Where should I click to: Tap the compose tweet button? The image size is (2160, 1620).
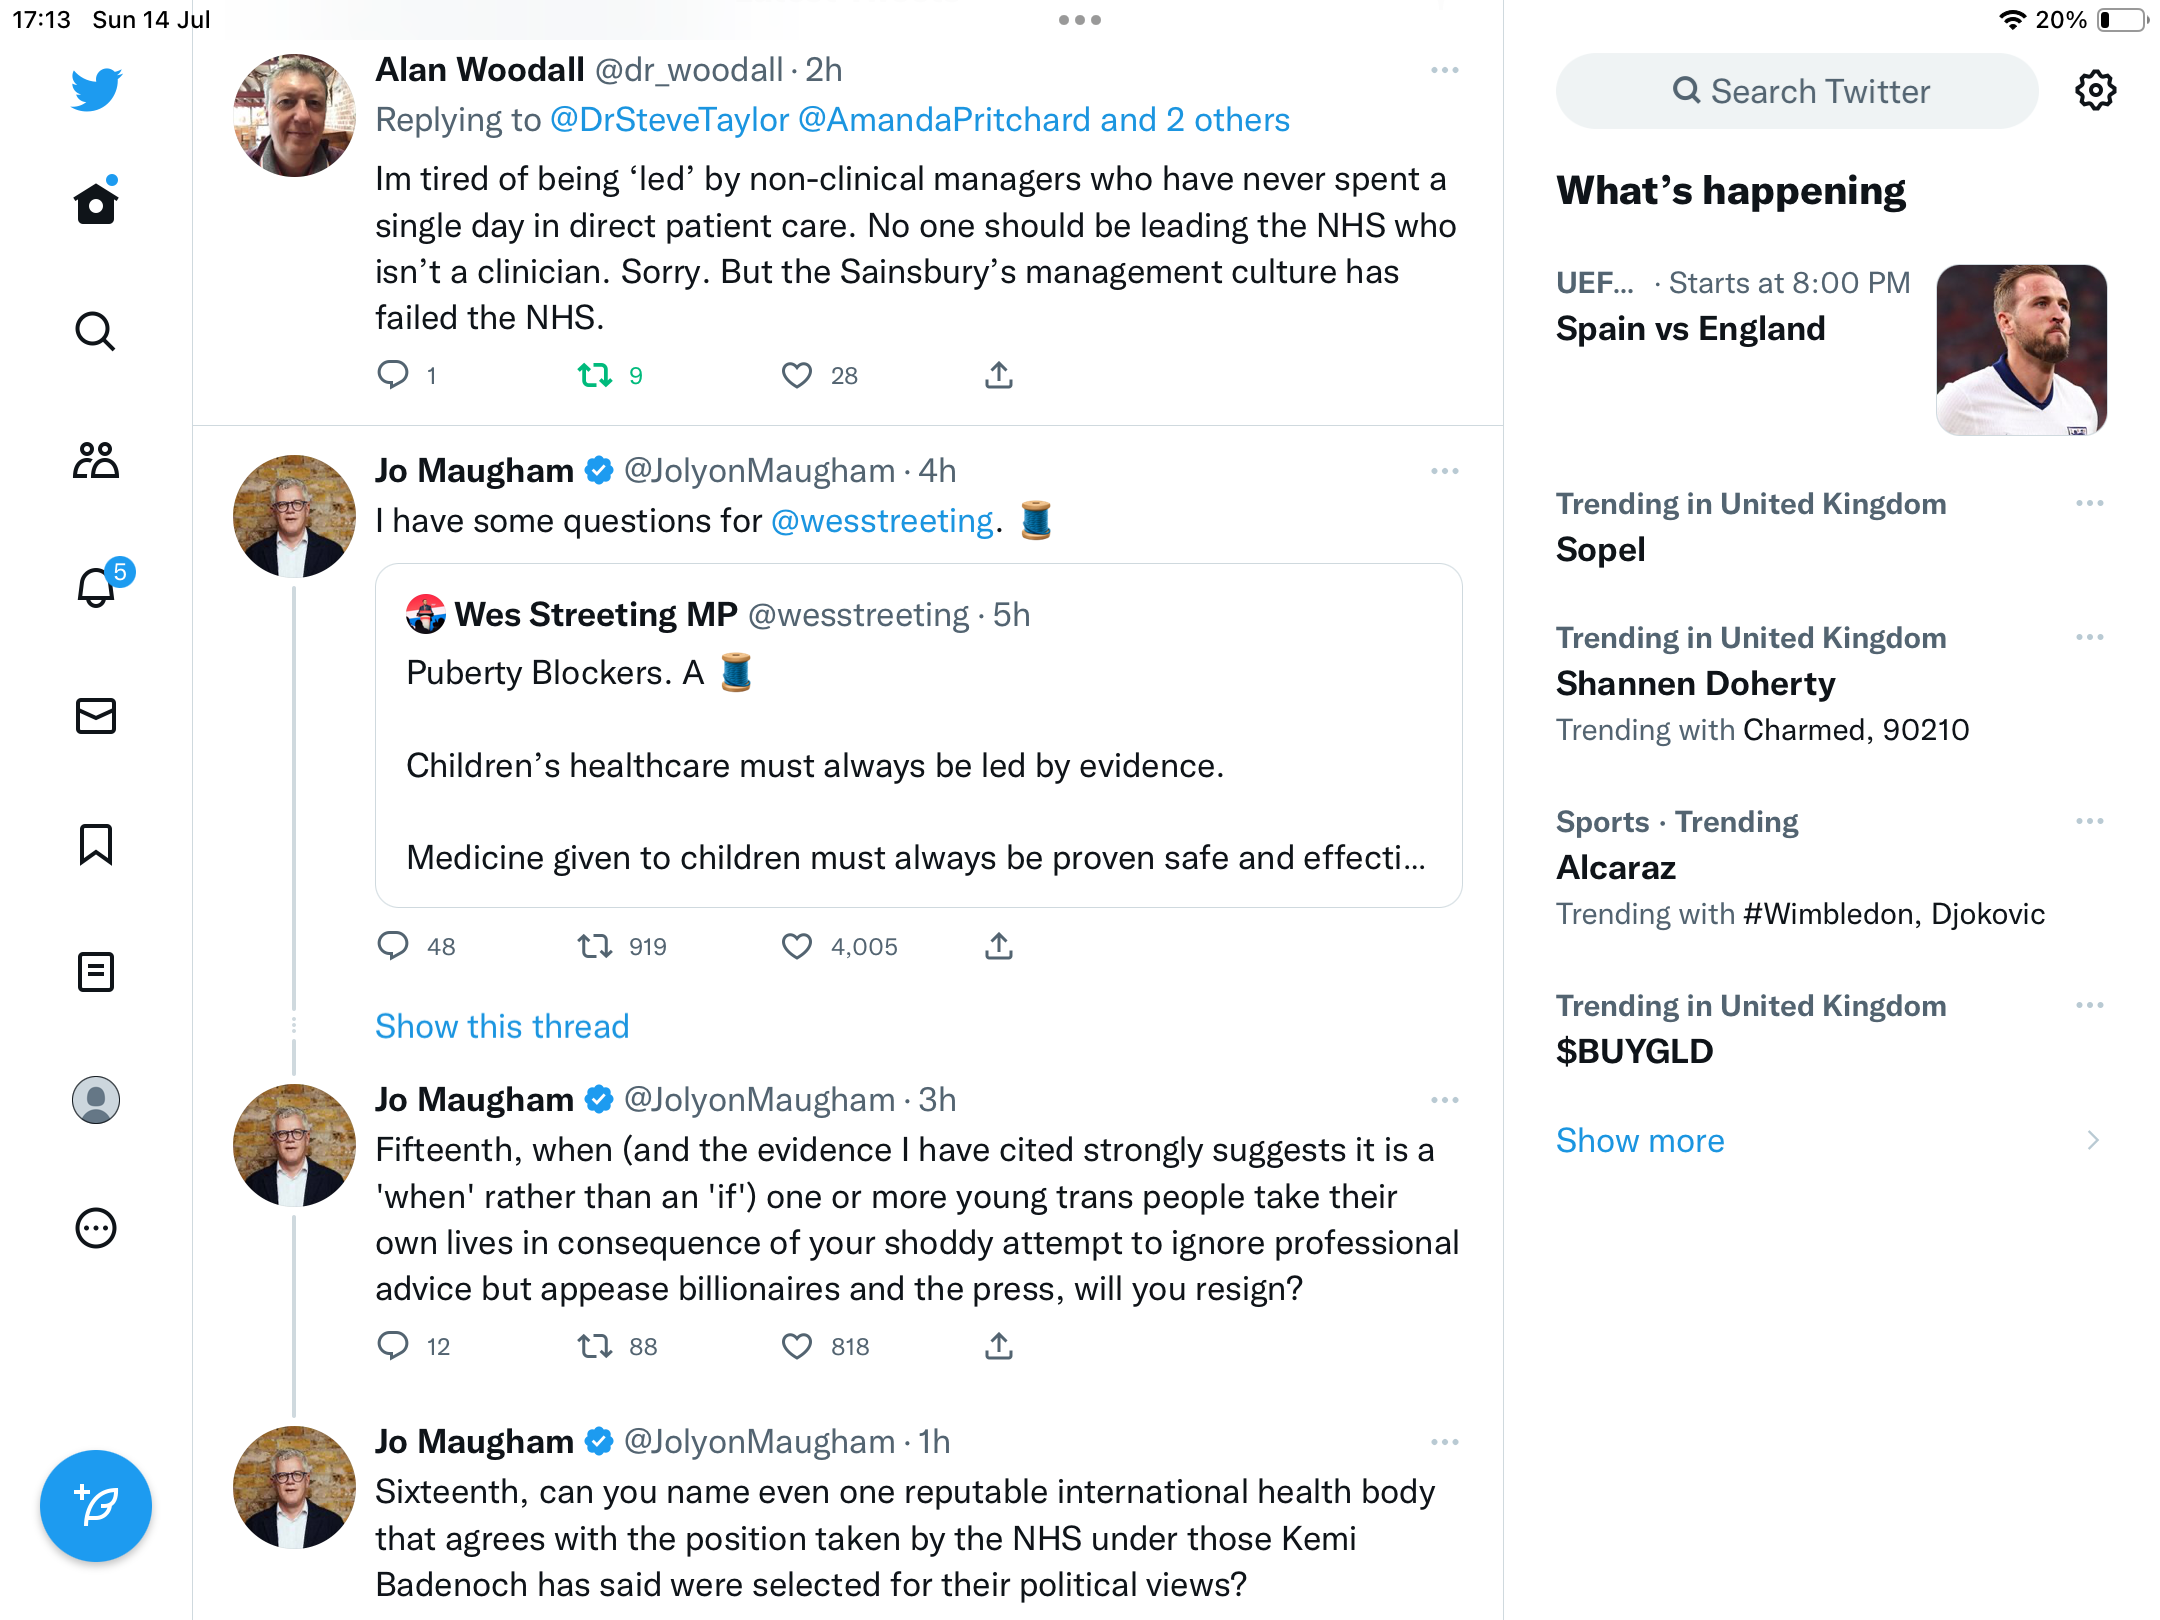point(96,1505)
